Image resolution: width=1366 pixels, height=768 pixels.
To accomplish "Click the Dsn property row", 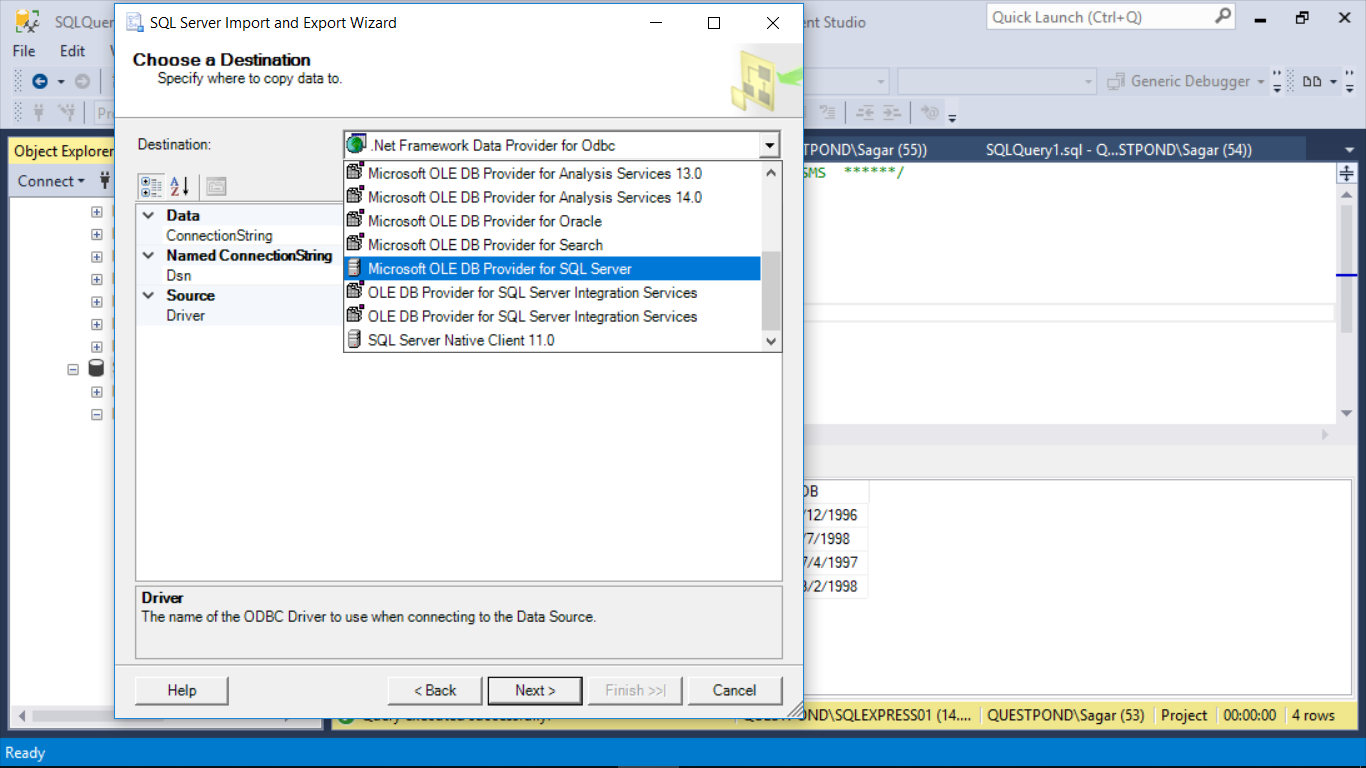I will (x=239, y=275).
